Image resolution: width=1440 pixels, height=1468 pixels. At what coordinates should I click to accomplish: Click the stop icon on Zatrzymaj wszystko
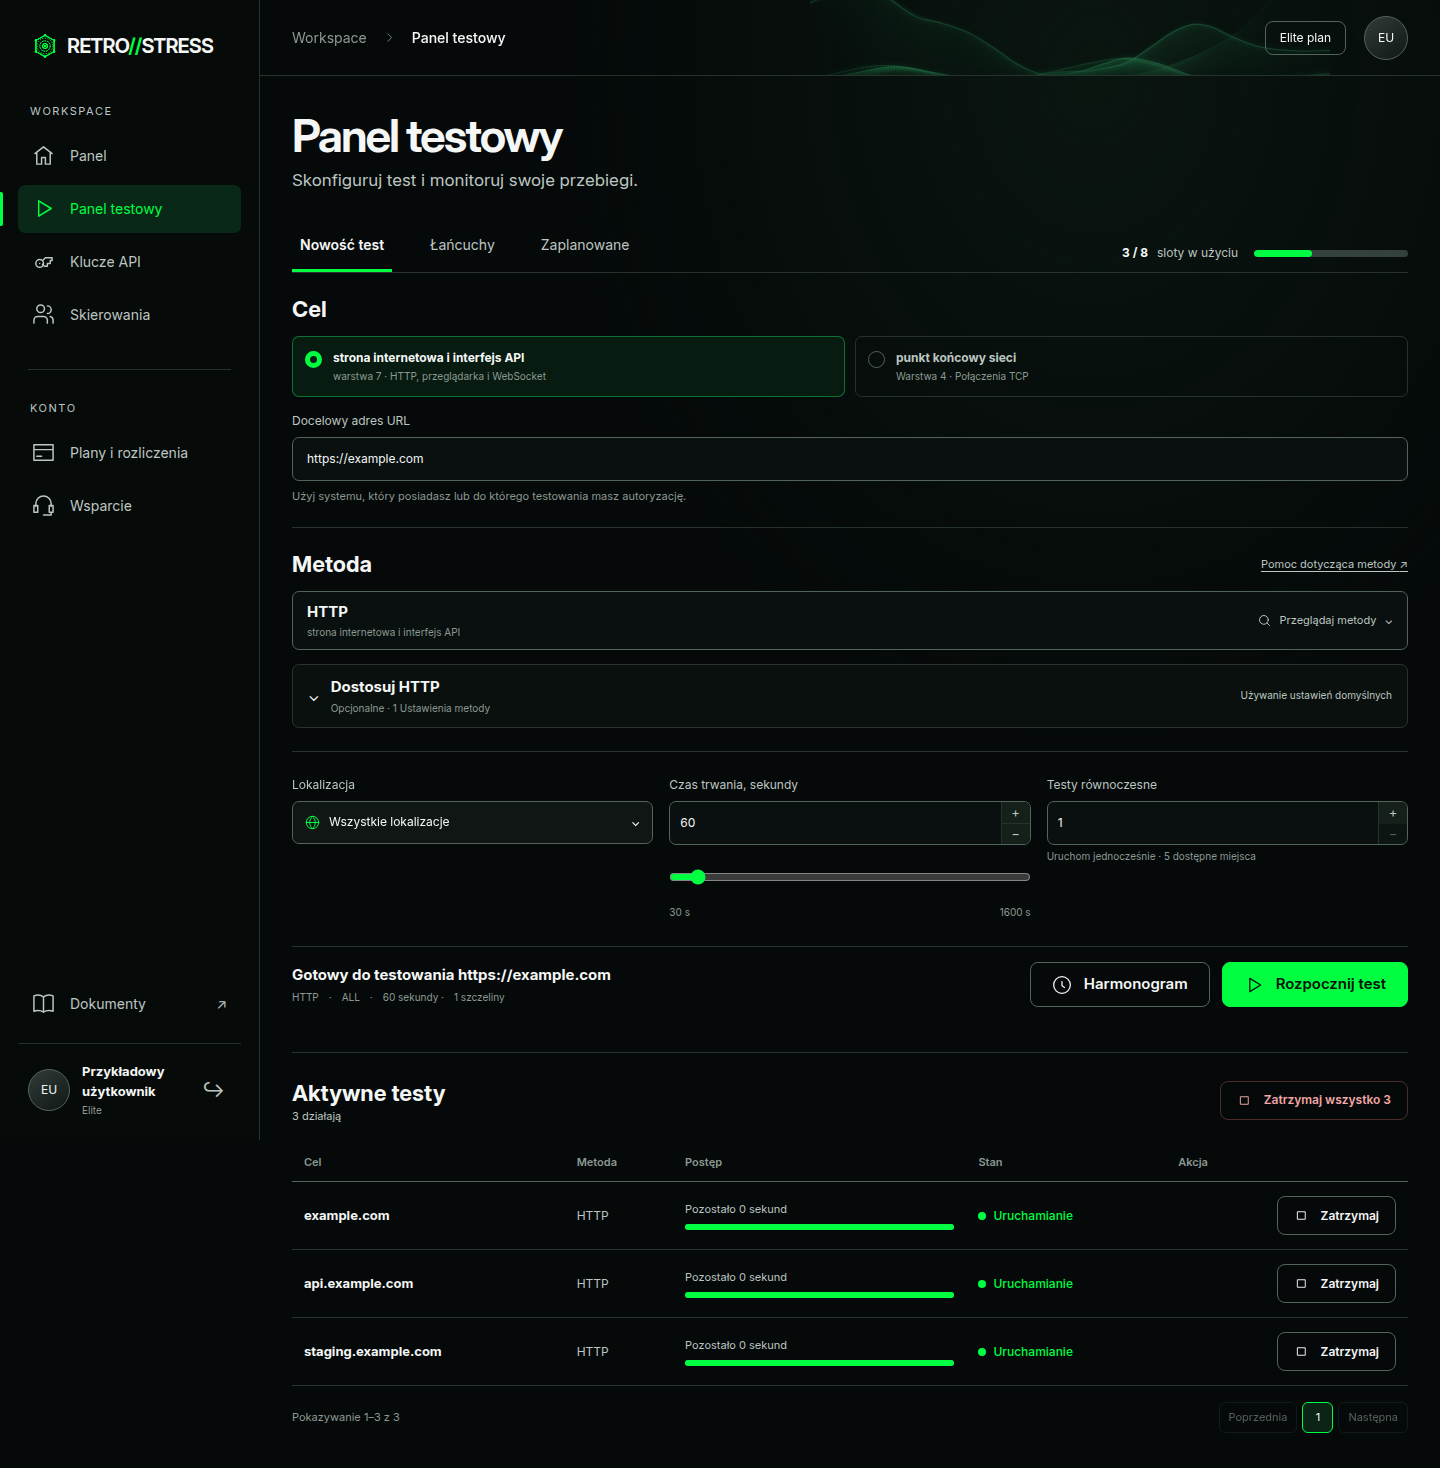click(x=1245, y=1101)
